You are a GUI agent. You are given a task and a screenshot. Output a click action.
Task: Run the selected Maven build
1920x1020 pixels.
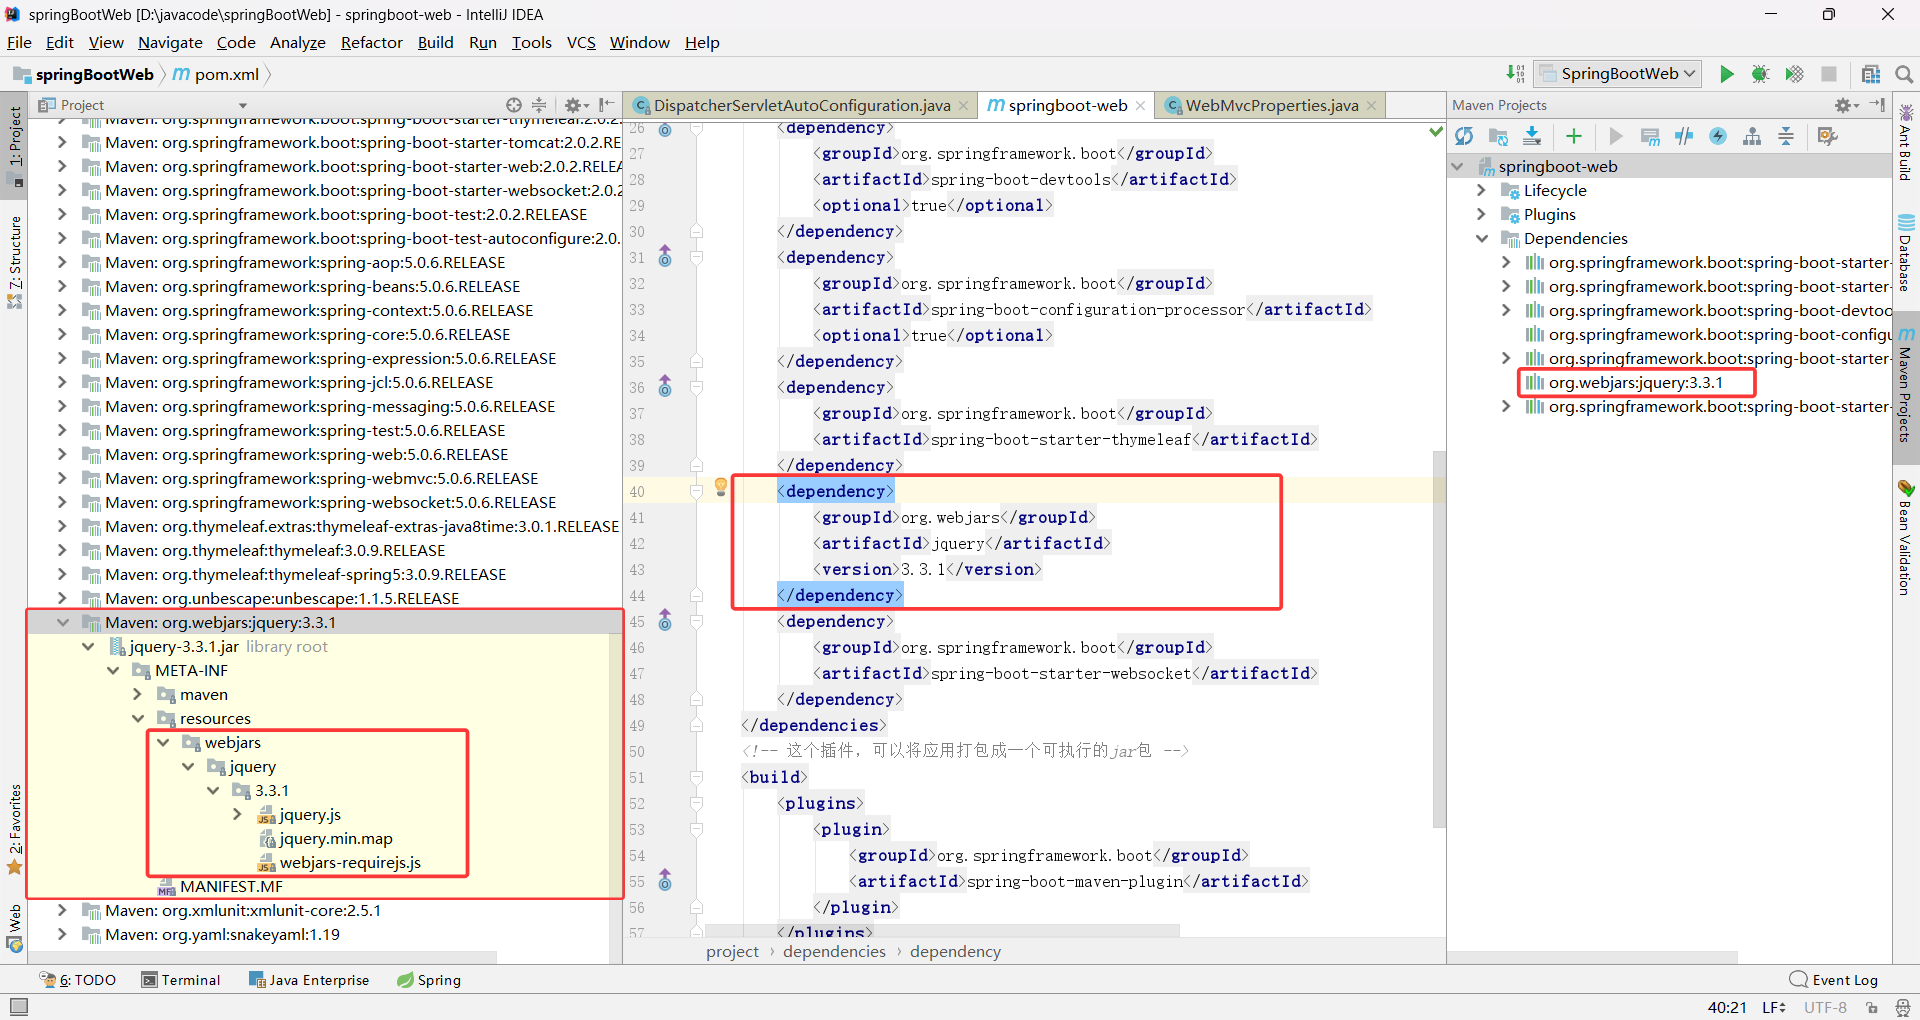pos(1616,136)
